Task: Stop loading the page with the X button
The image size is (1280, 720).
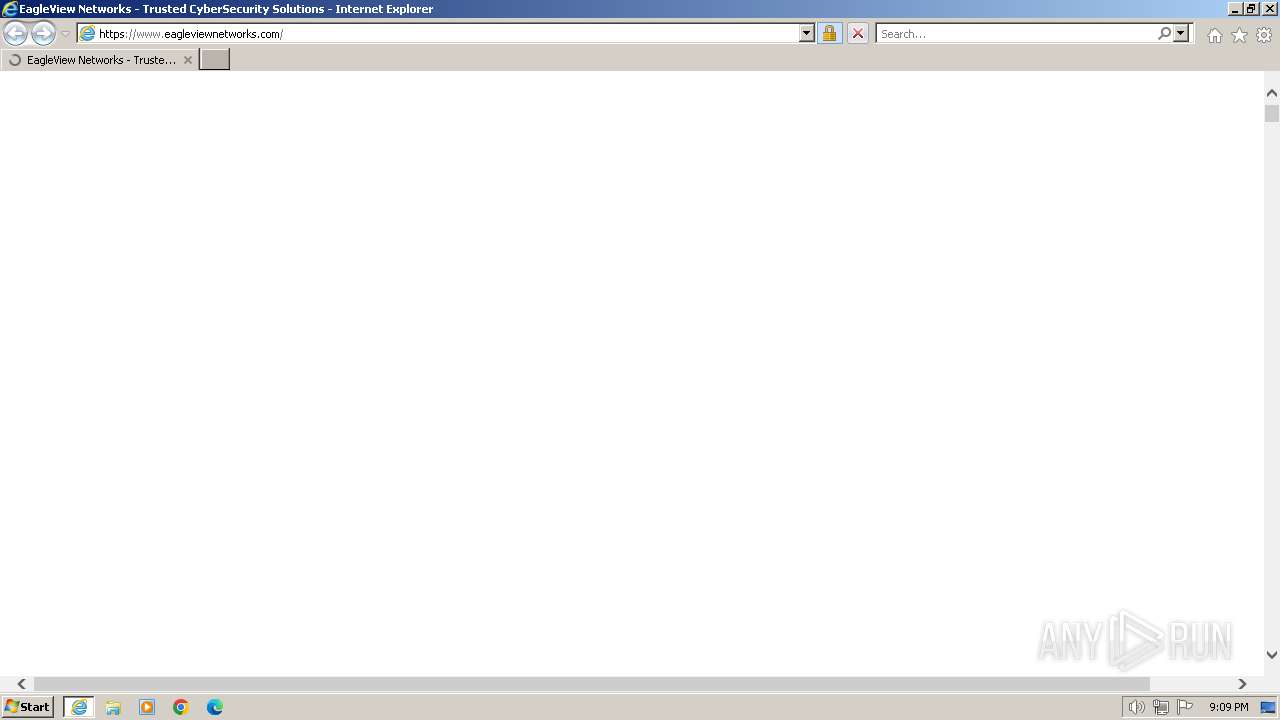Action: [857, 33]
